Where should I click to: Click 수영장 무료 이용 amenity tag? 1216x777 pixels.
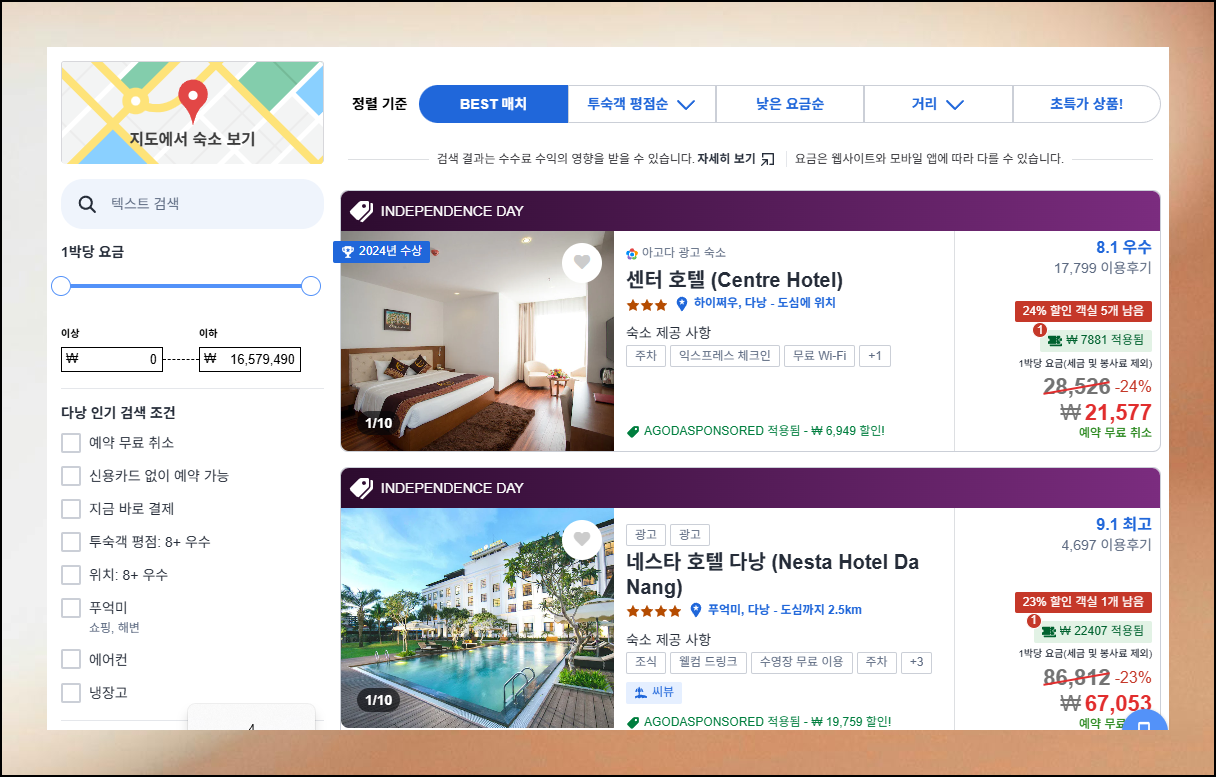(803, 662)
